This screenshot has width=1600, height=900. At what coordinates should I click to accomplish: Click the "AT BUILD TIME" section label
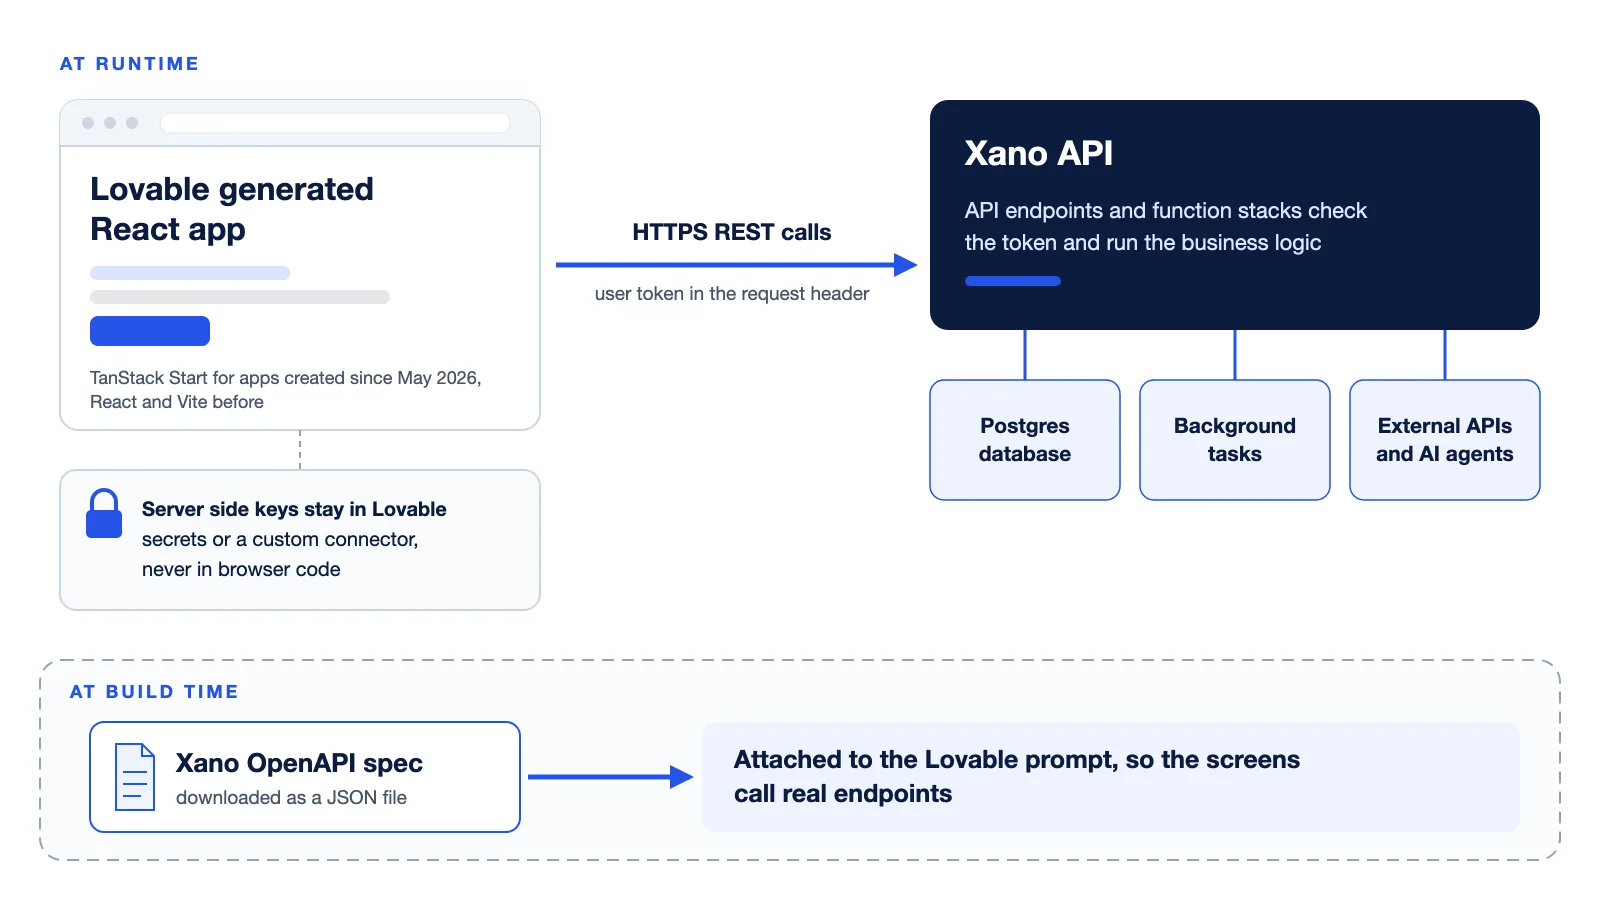tap(154, 692)
